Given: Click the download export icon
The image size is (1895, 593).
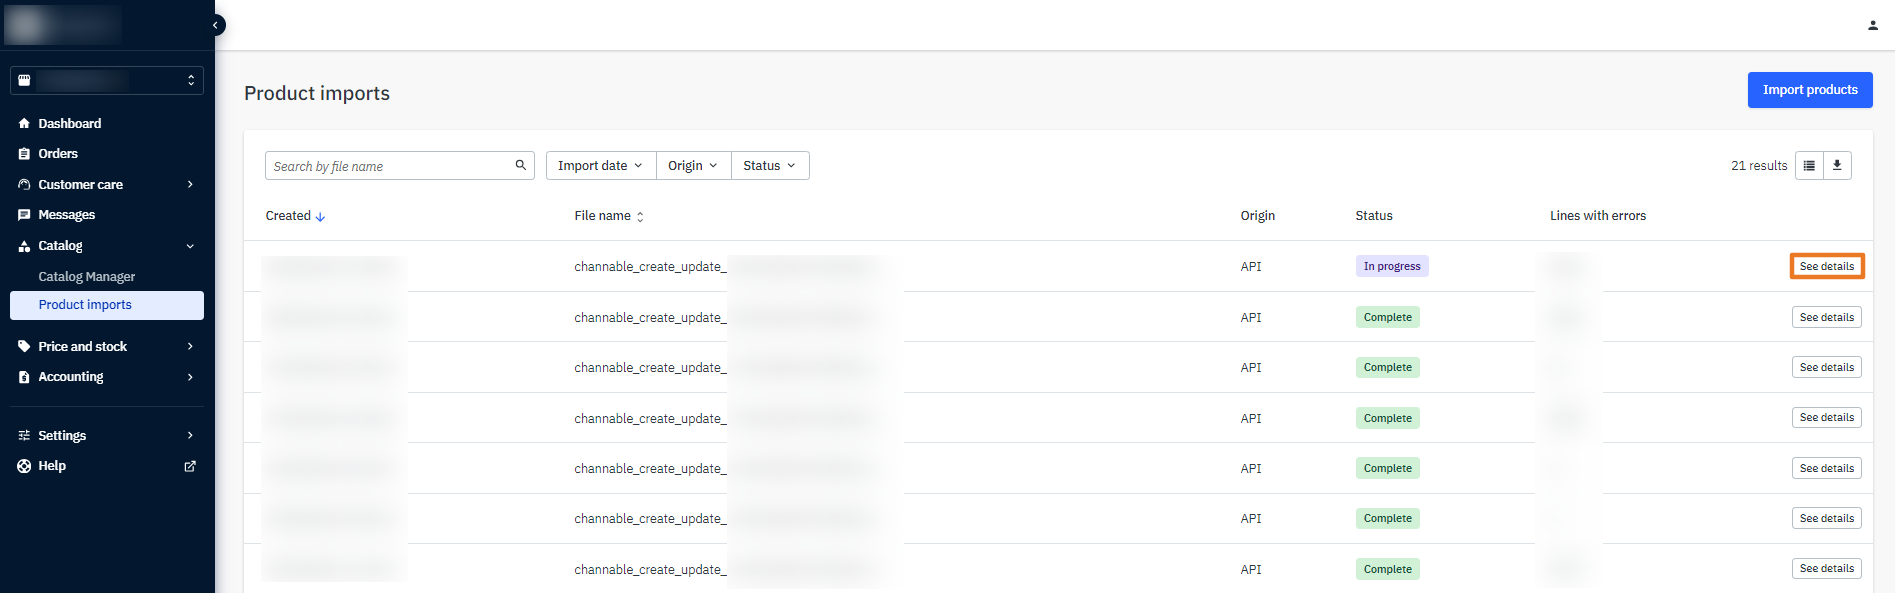Looking at the screenshot, I should tap(1837, 166).
